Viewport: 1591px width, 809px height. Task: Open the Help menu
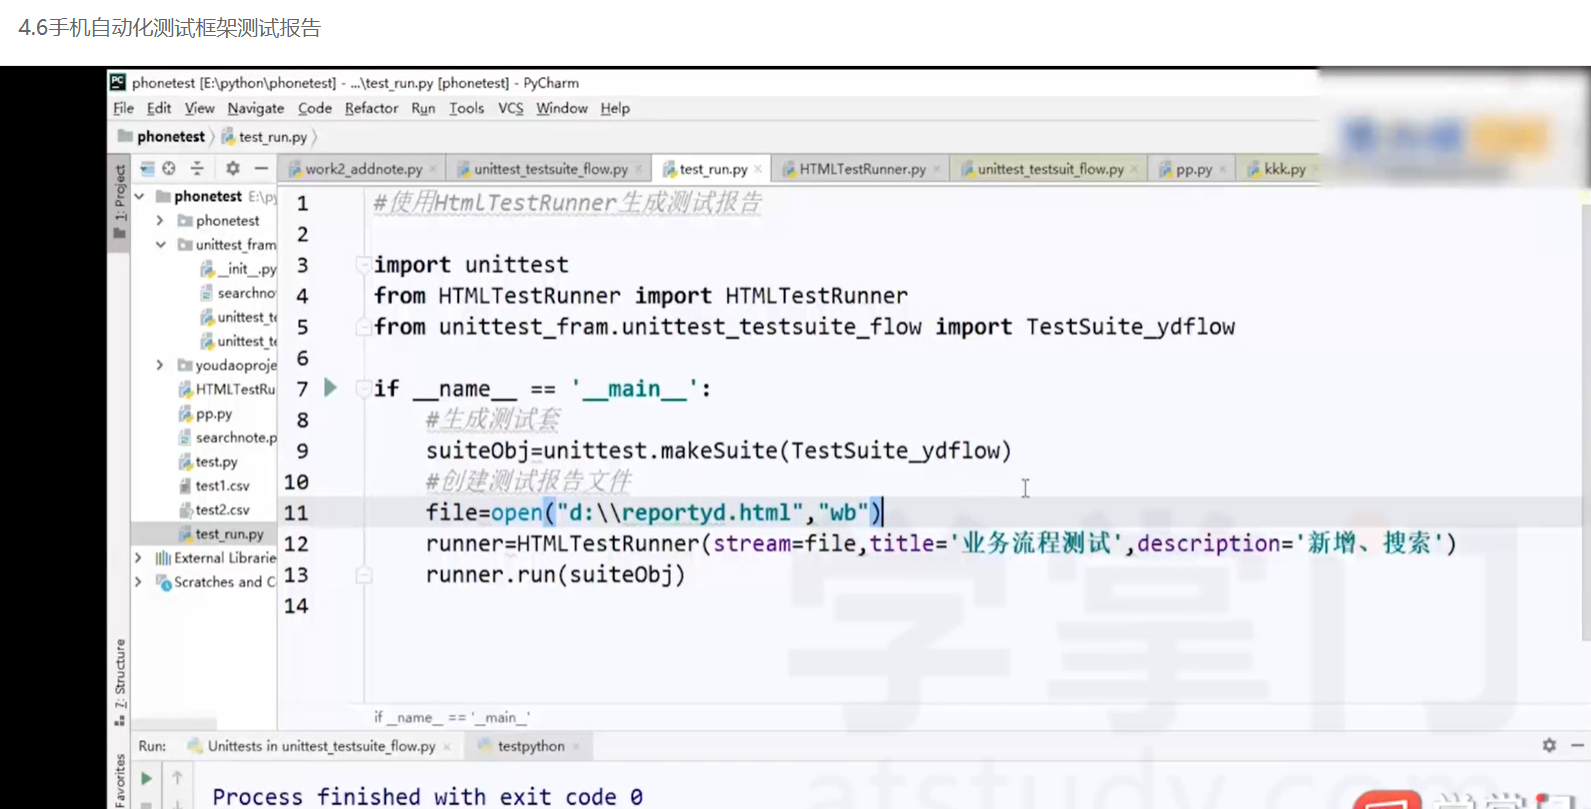[x=614, y=108]
